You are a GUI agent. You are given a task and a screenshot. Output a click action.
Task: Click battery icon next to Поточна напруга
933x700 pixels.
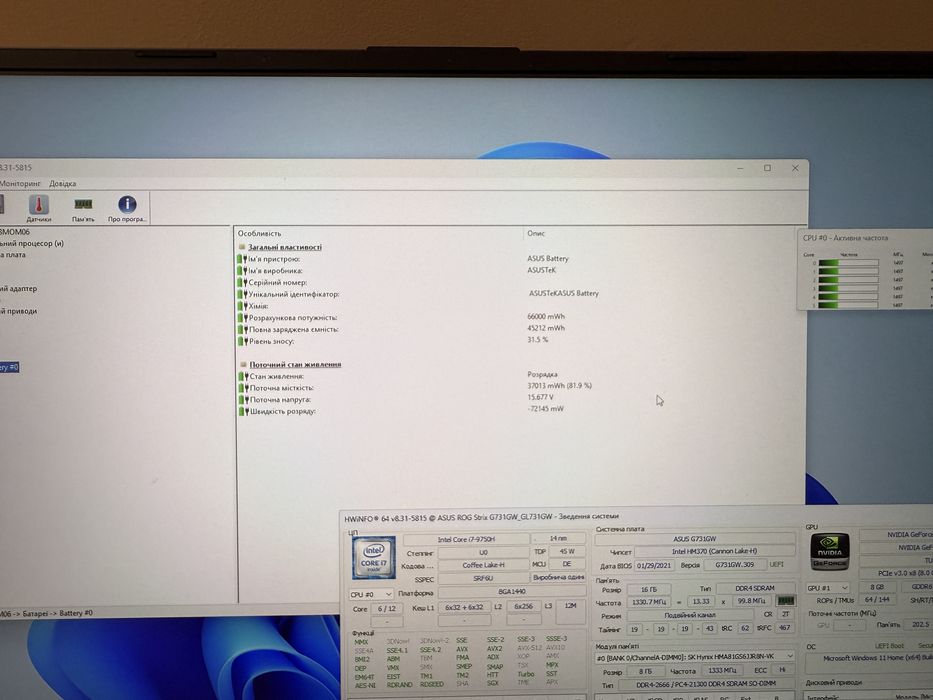243,399
